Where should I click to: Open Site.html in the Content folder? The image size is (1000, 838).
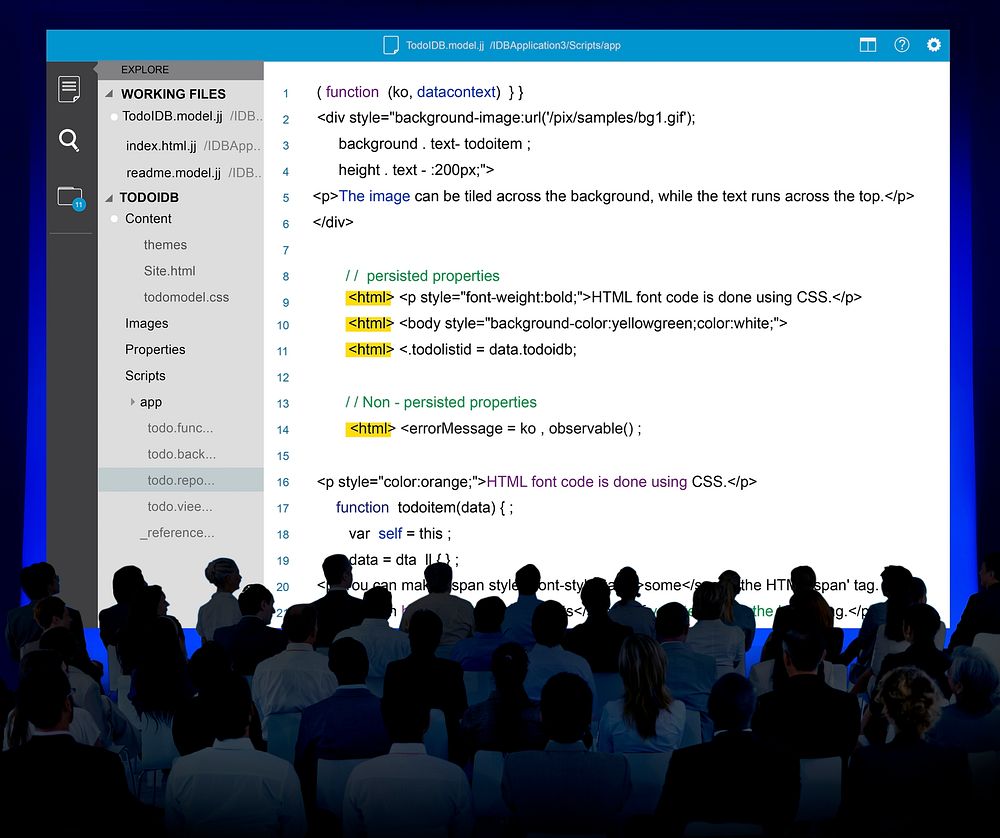tap(169, 271)
